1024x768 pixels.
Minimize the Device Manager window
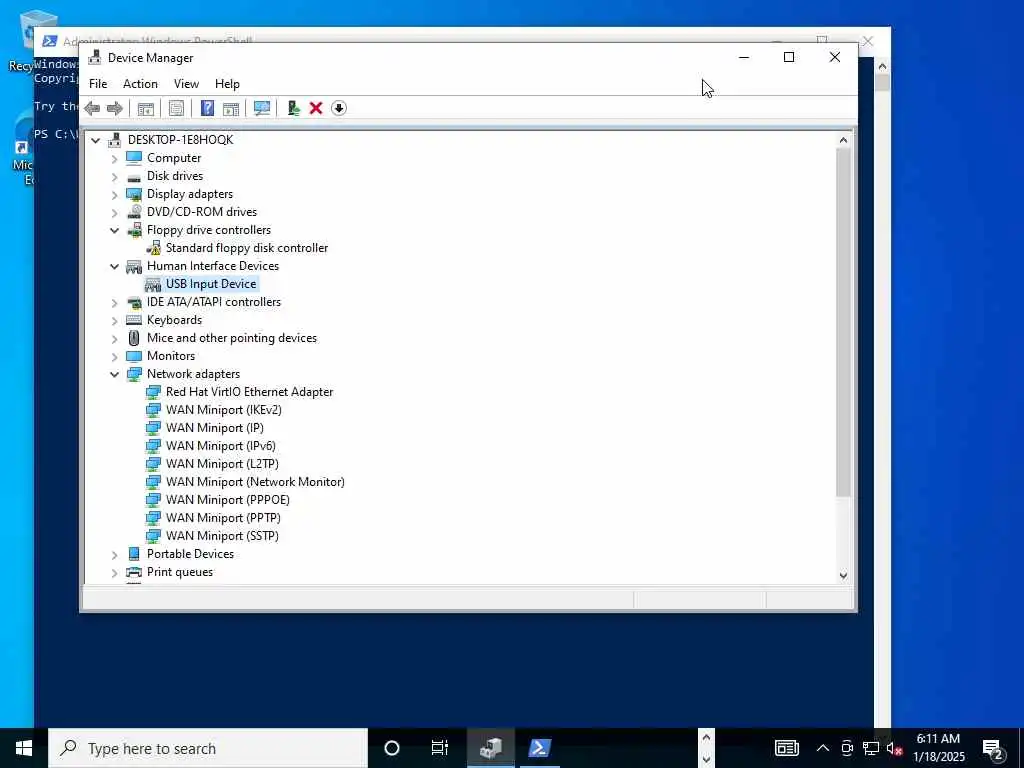[744, 57]
